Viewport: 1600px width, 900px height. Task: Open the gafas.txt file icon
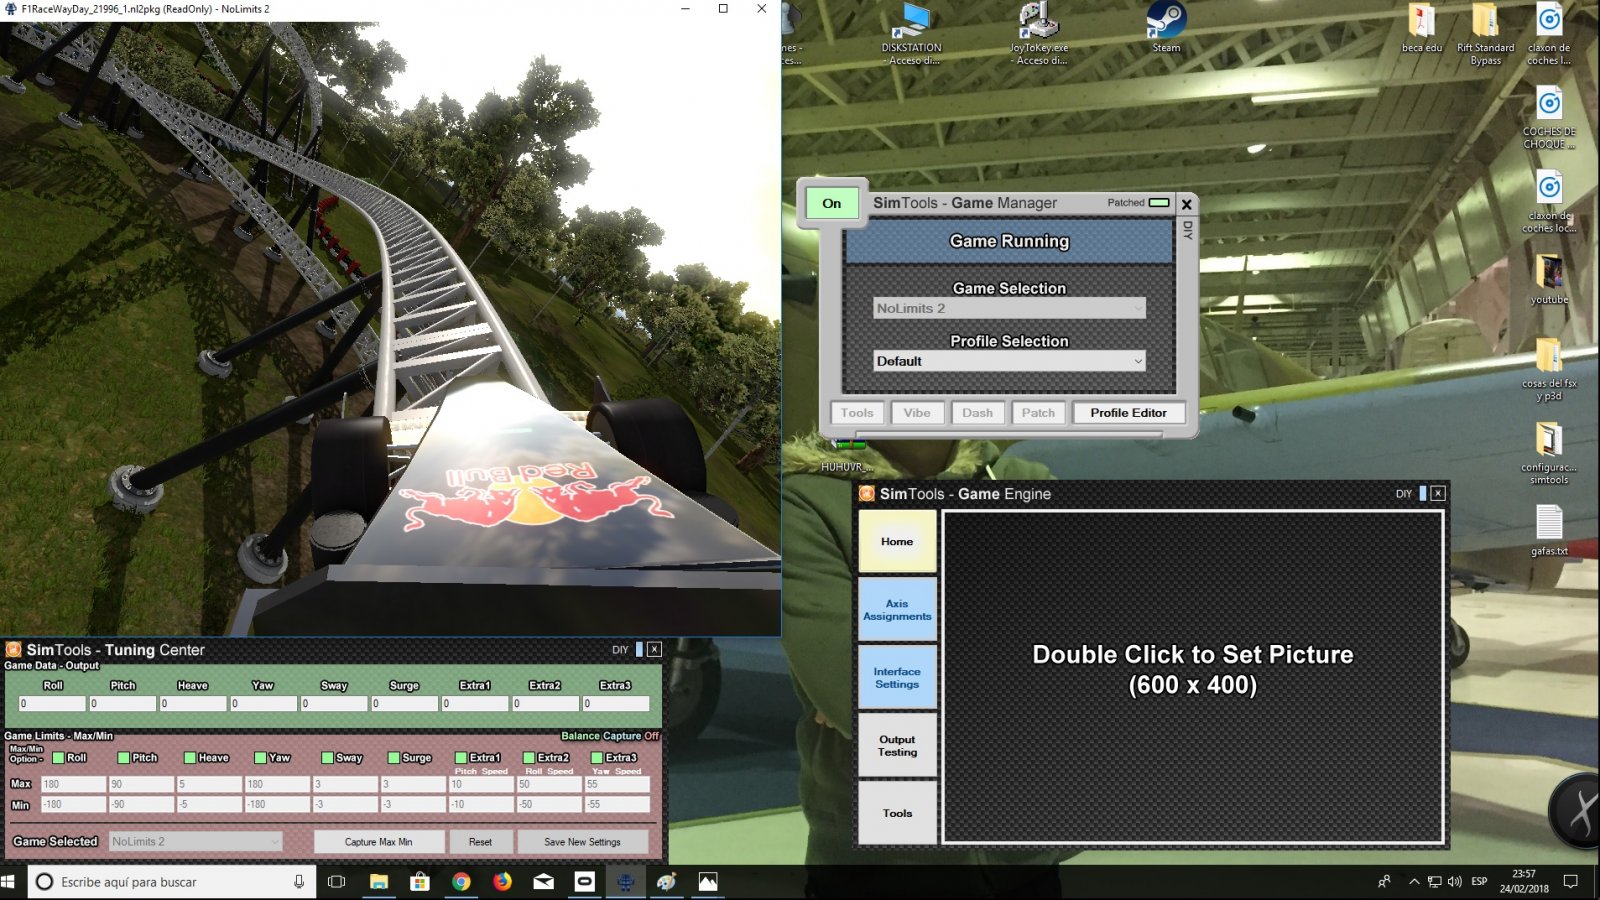pos(1549,523)
